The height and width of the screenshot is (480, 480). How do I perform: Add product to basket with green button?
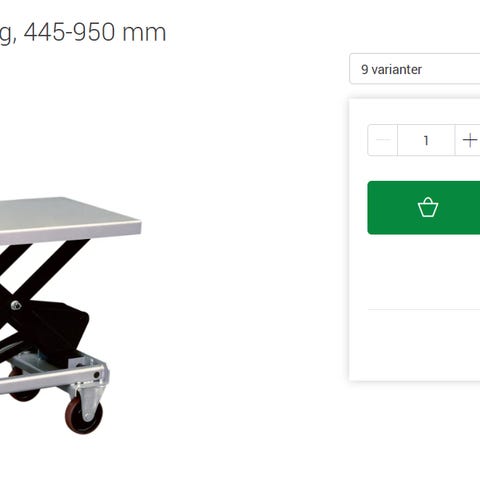click(424, 208)
